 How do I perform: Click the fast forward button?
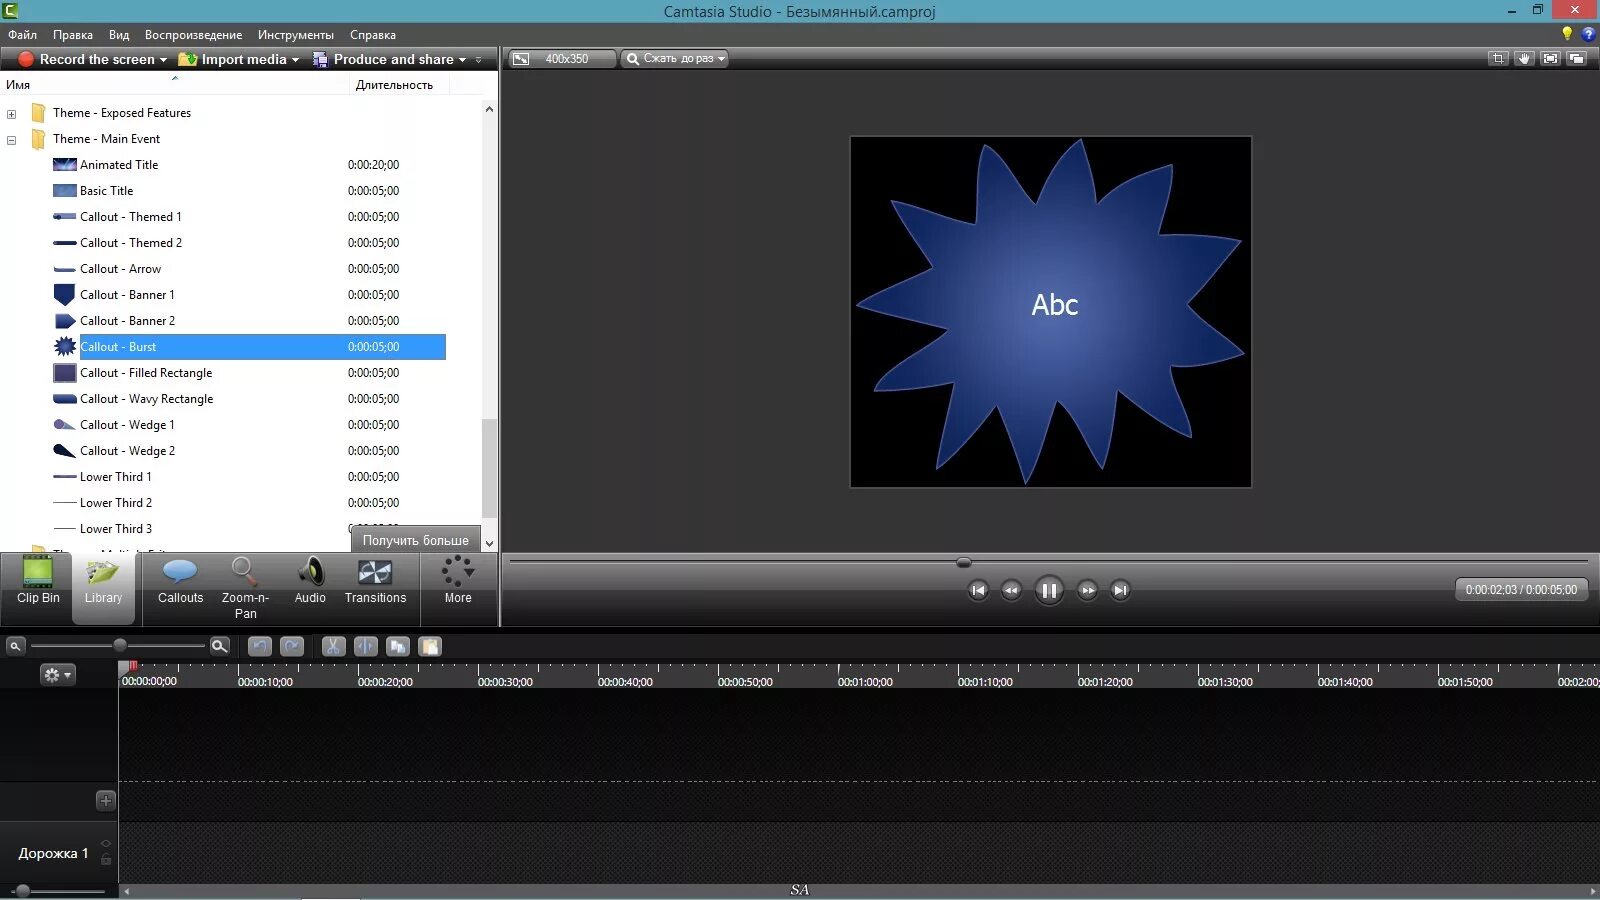click(x=1087, y=591)
